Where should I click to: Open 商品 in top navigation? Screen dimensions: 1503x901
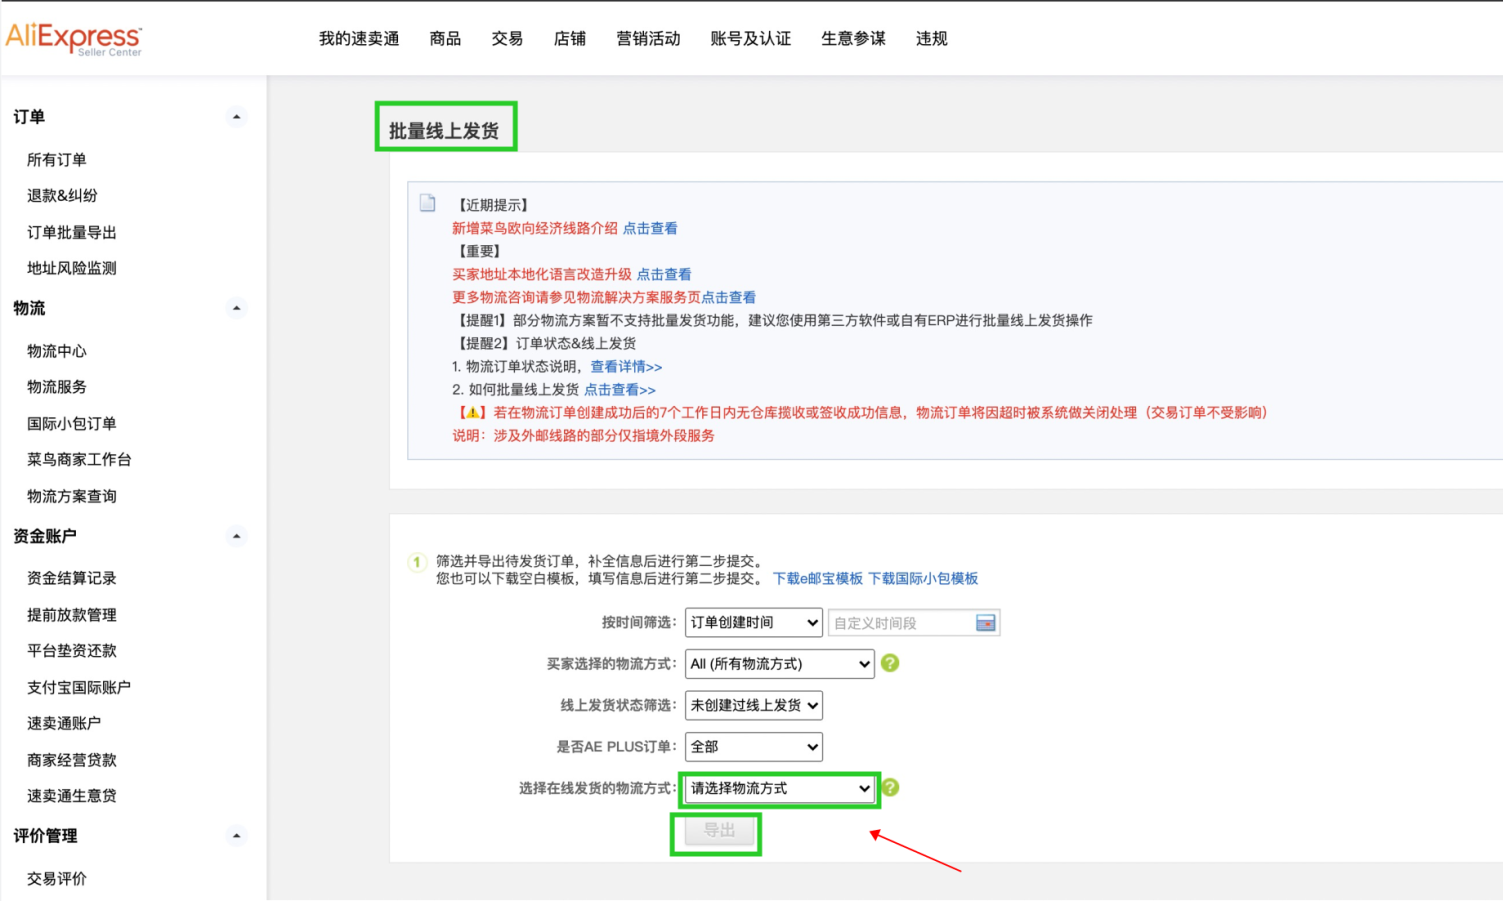pos(445,38)
